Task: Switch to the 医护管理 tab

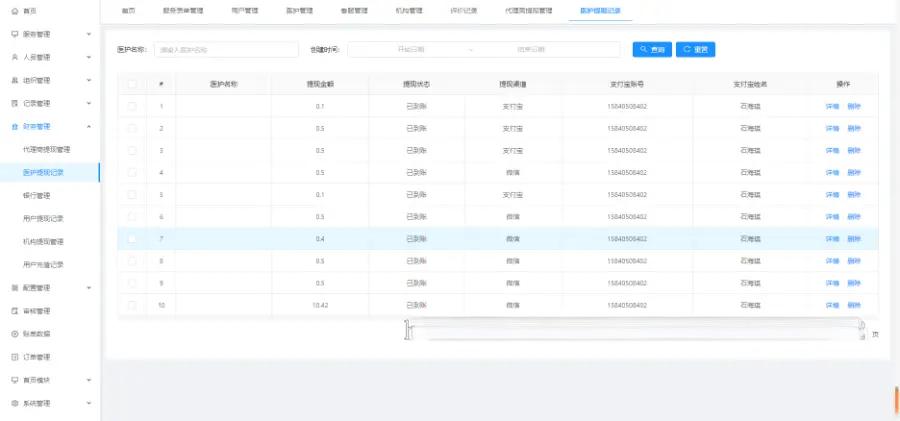Action: [299, 11]
